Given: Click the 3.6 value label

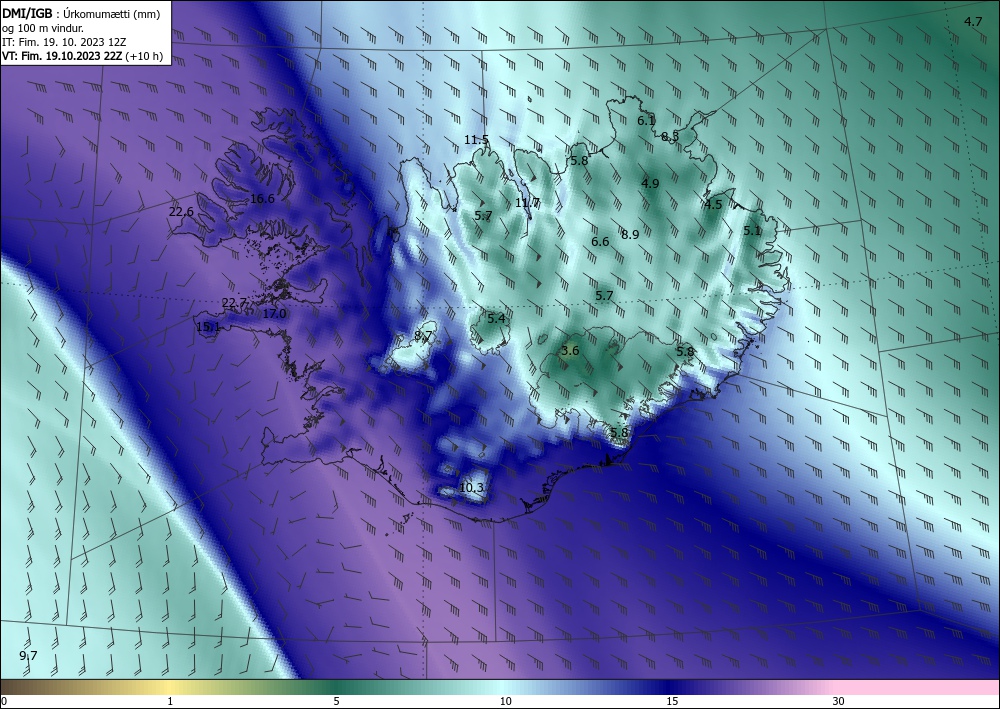Looking at the screenshot, I should (570, 351).
